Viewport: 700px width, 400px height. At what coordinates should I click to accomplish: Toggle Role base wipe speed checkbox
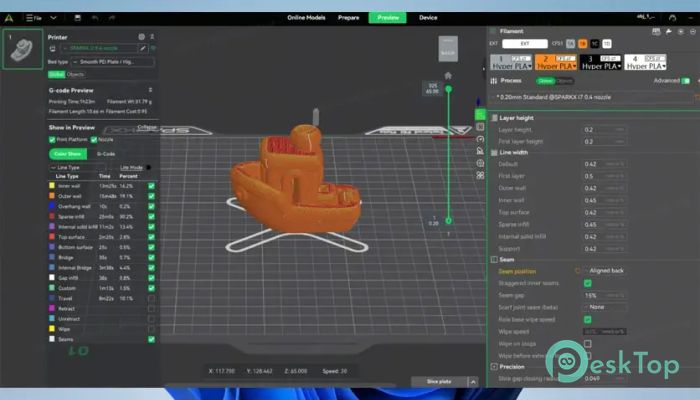(588, 319)
